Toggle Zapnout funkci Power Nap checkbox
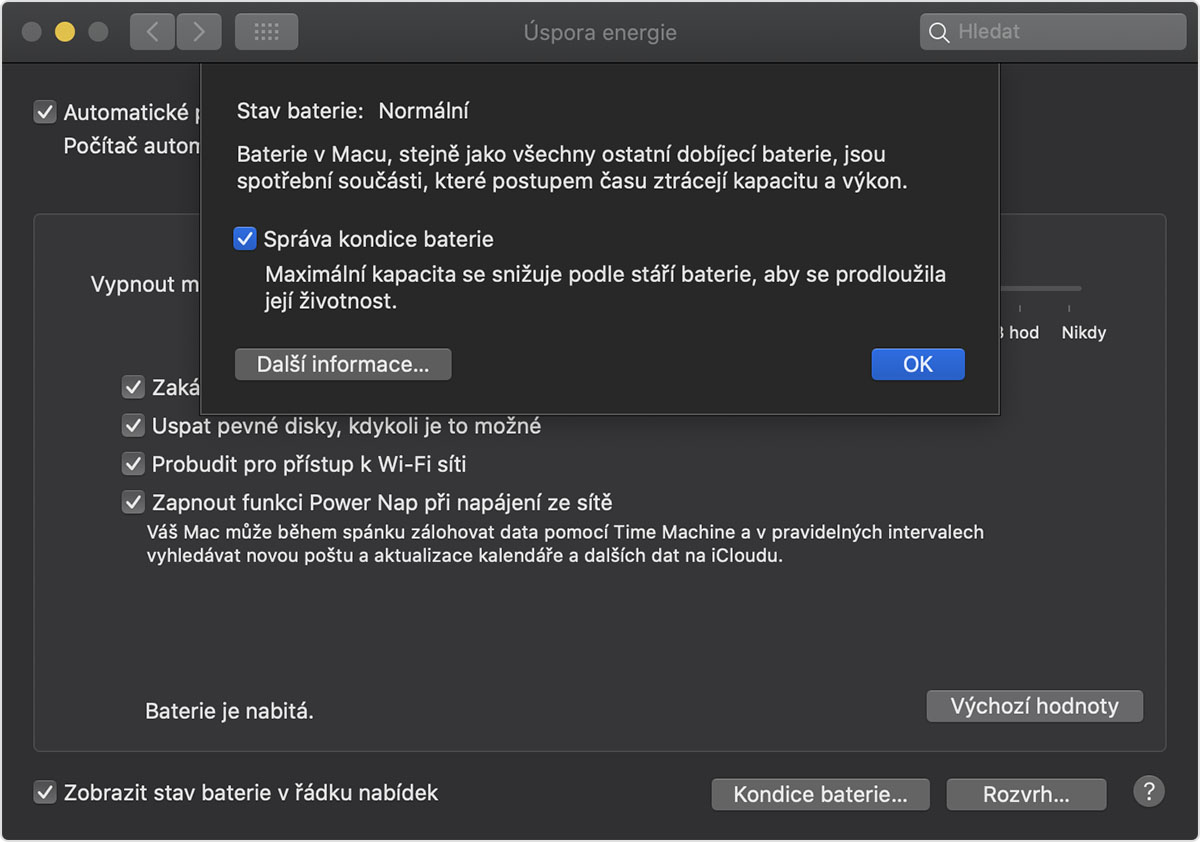Viewport: 1200px width, 842px height. (133, 502)
